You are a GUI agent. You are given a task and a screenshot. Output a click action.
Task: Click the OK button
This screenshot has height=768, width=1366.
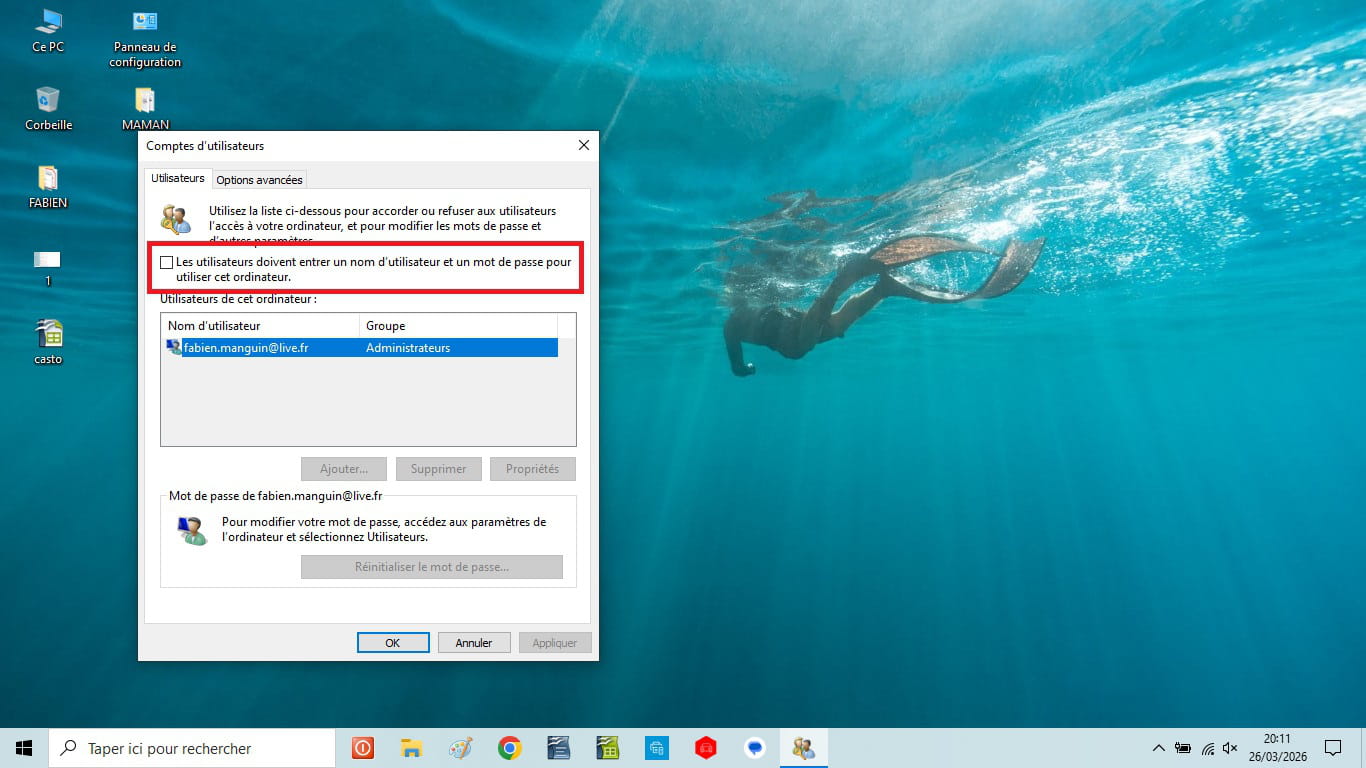pyautogui.click(x=393, y=643)
